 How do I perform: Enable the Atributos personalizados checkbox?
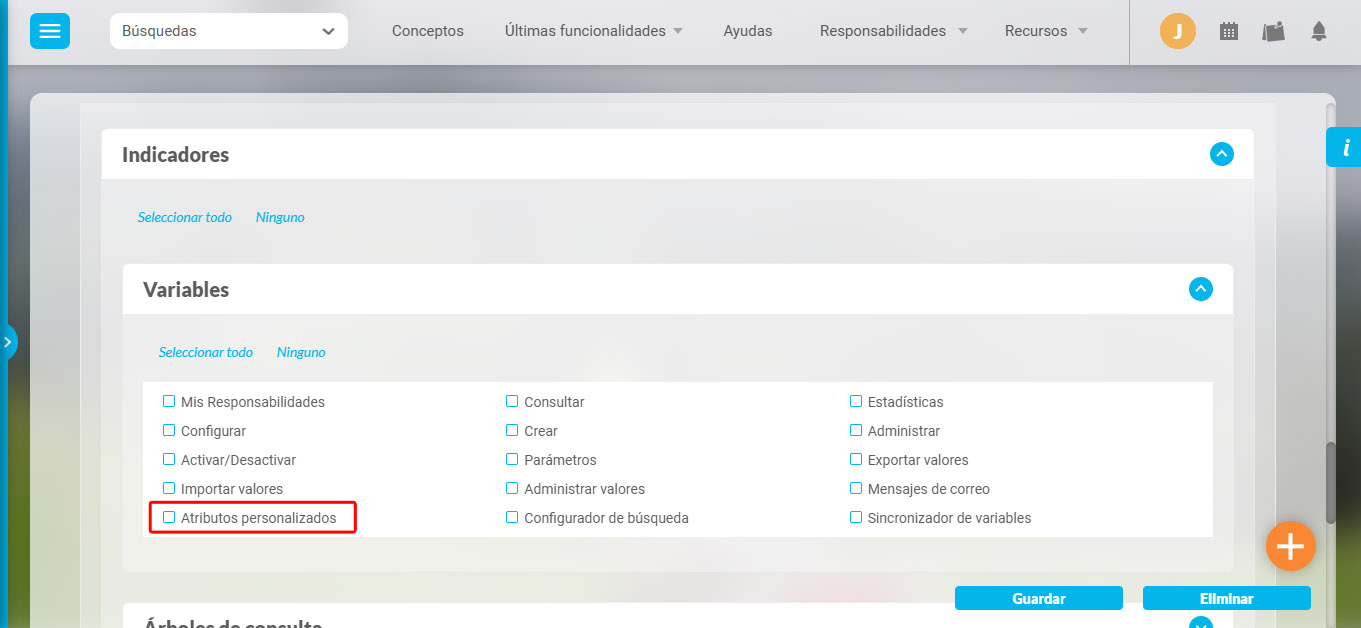[169, 518]
